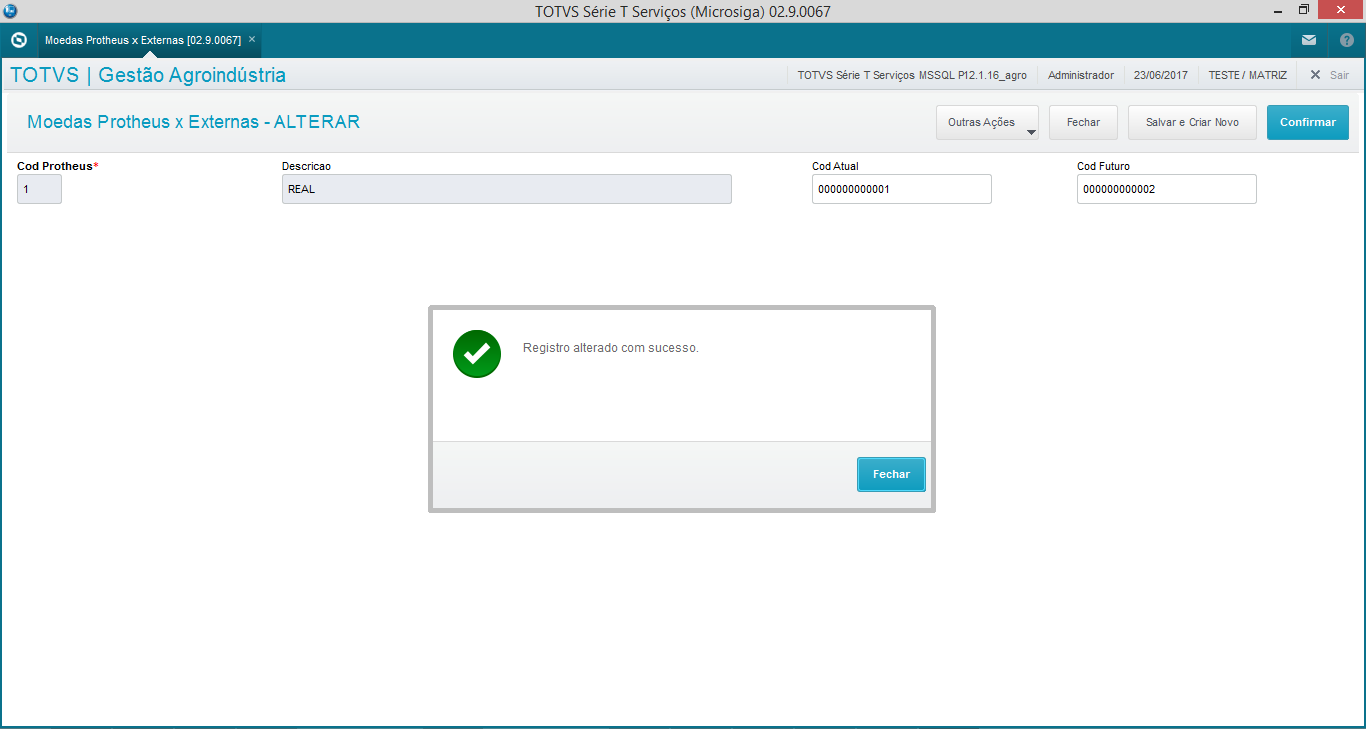Viewport: 1366px width, 729px height.
Task: Click the Sair exit button
Action: coord(1329,75)
